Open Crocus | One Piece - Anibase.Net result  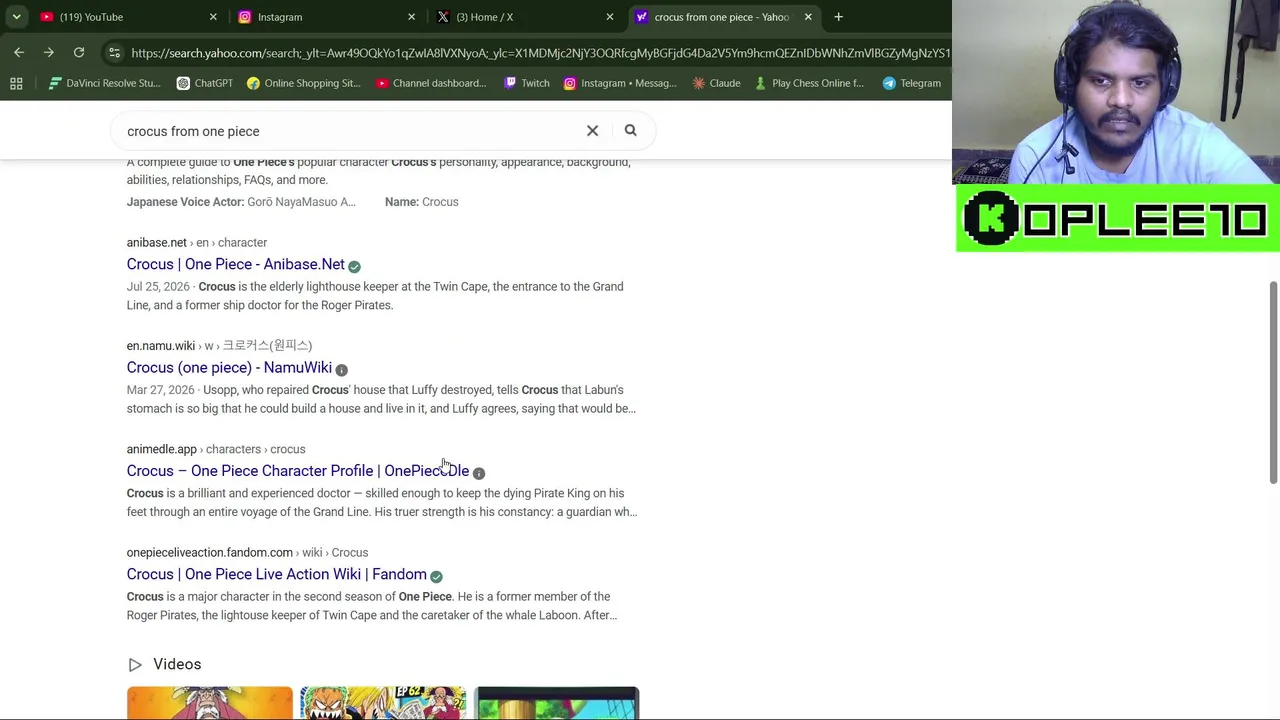coord(236,264)
